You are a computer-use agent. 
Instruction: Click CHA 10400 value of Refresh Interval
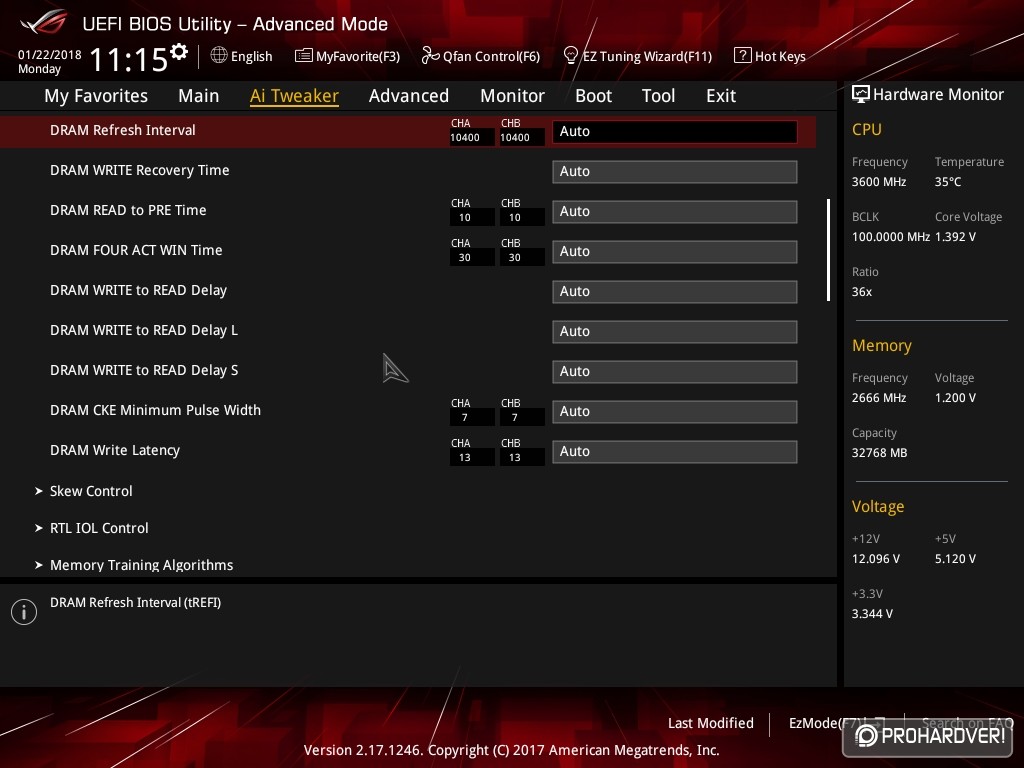point(472,137)
